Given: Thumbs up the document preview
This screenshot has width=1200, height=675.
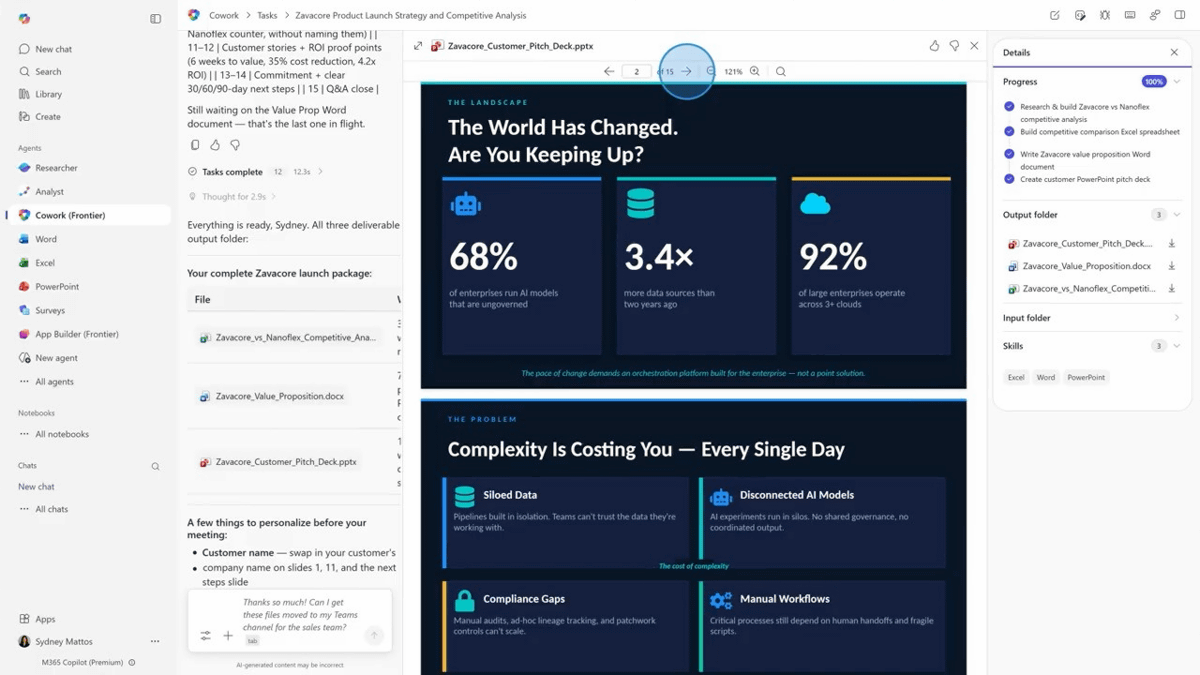Looking at the screenshot, I should (934, 46).
